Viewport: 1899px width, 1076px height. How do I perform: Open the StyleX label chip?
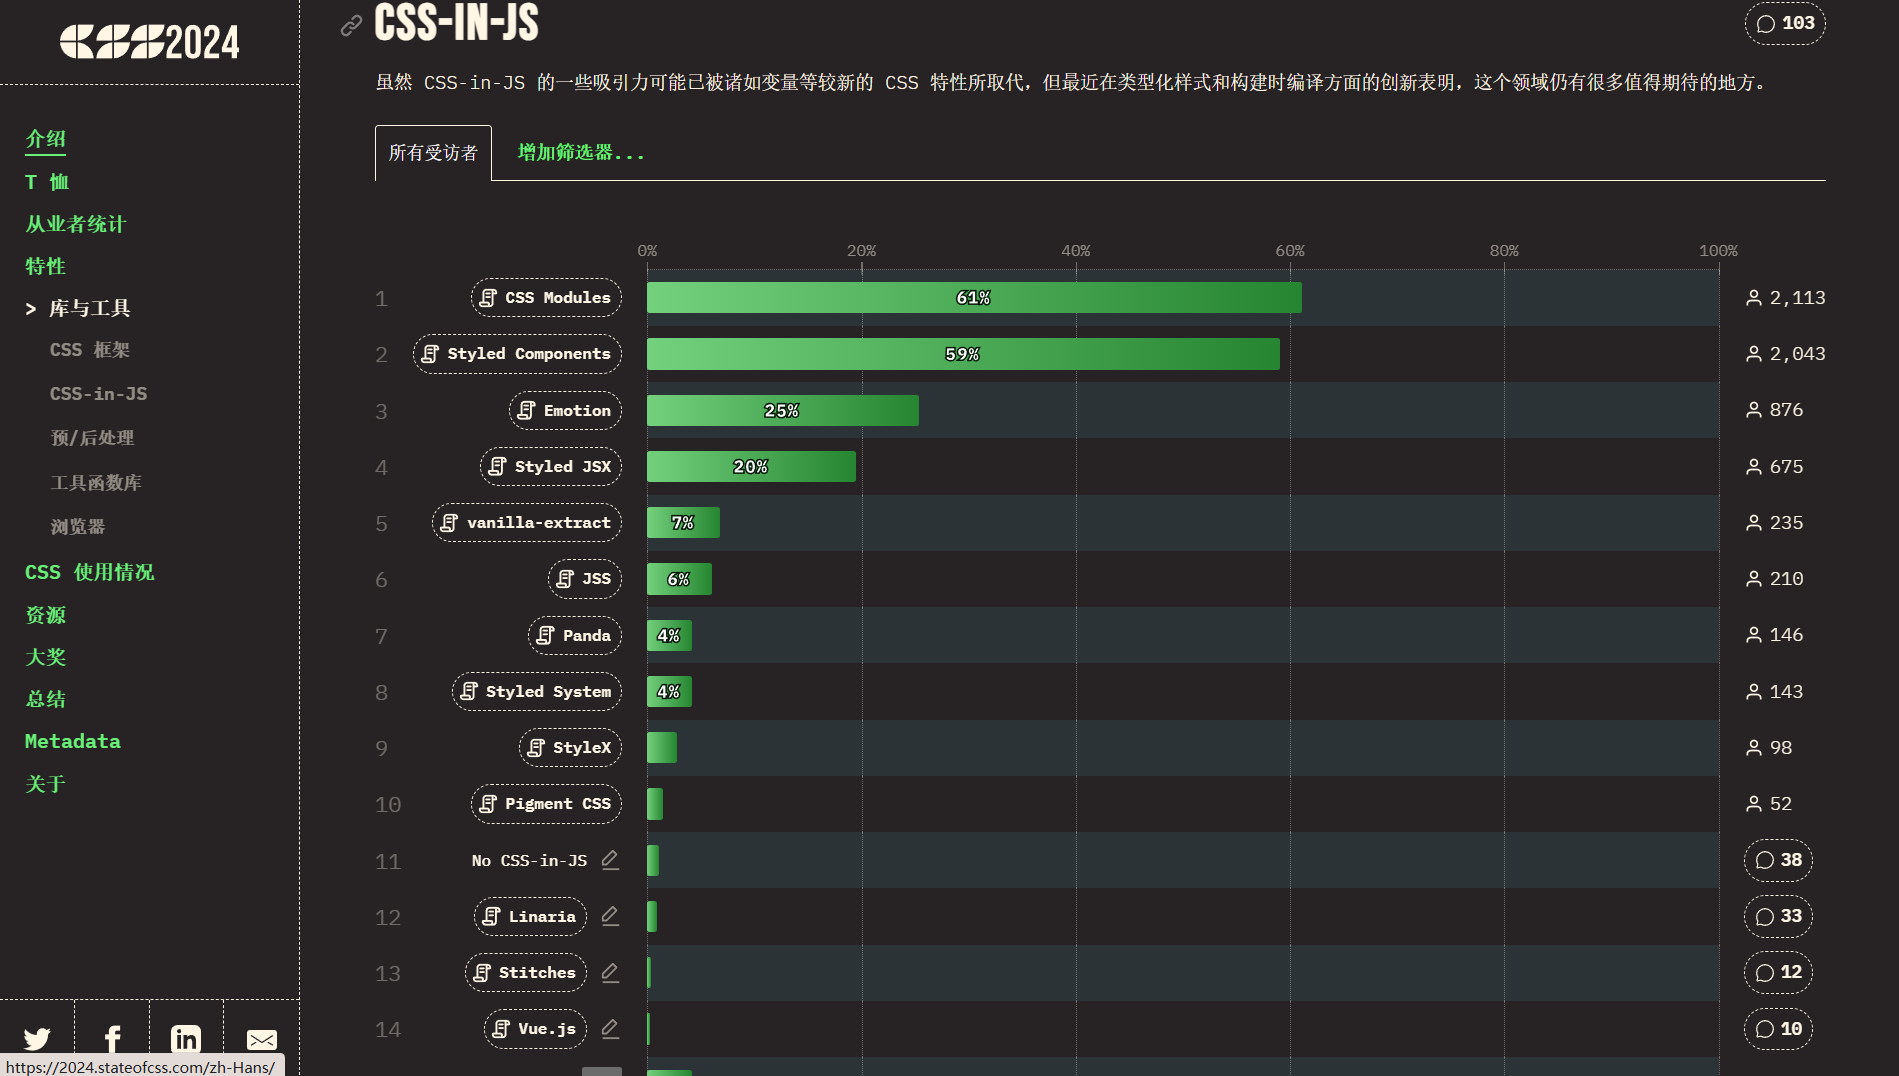pyautogui.click(x=570, y=748)
